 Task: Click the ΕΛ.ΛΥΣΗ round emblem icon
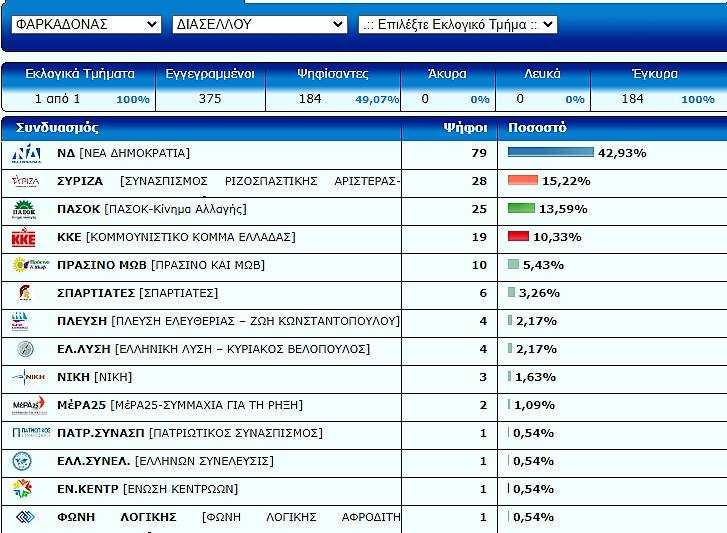25,349
